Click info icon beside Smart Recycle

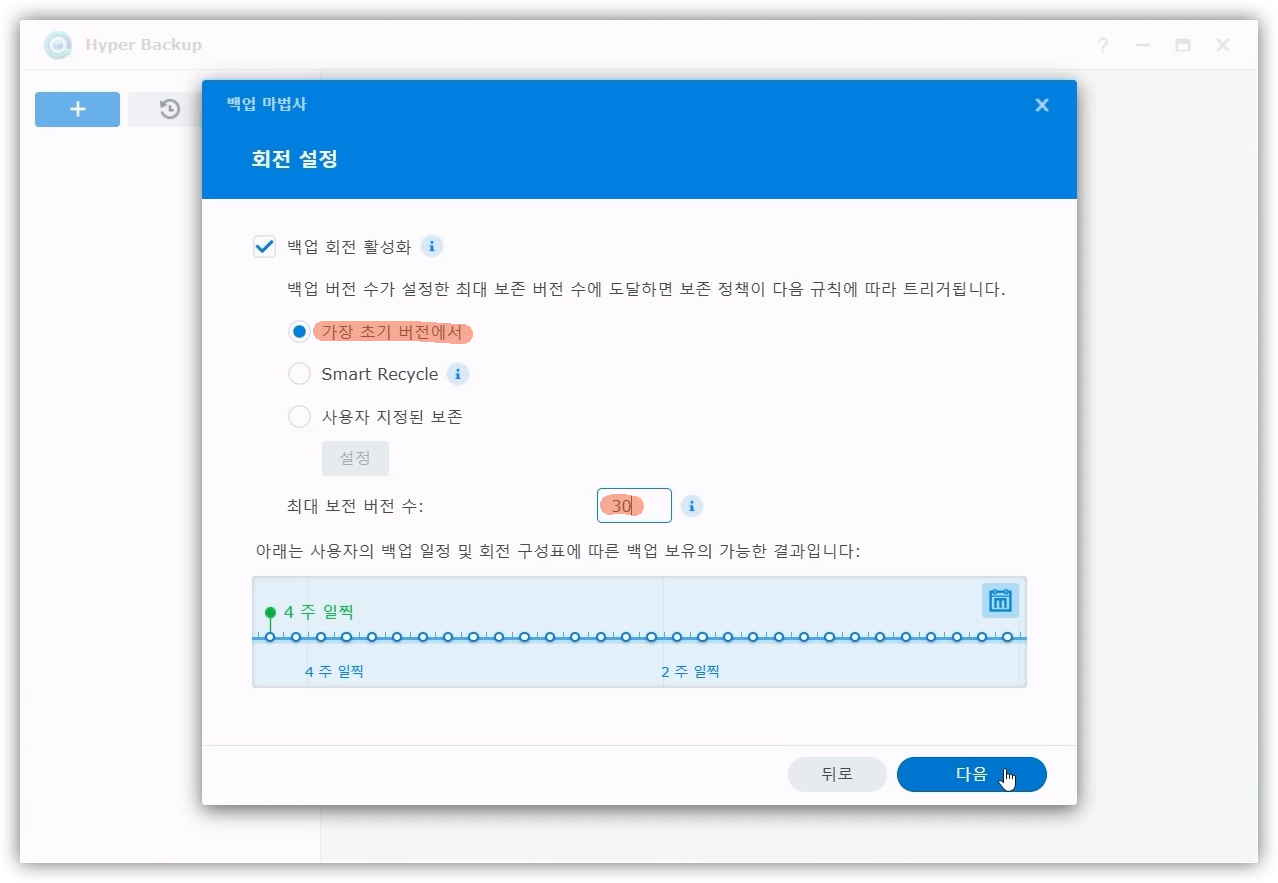click(458, 374)
